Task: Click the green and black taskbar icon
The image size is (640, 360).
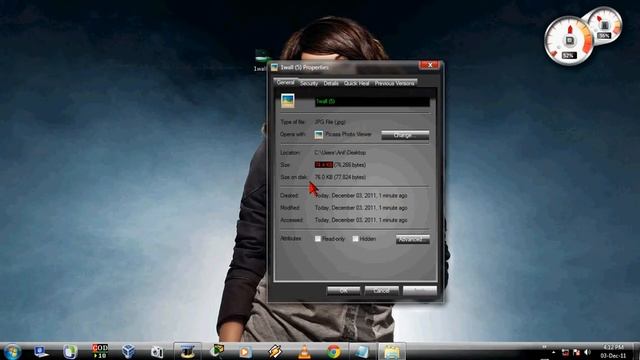Action: tap(217, 351)
